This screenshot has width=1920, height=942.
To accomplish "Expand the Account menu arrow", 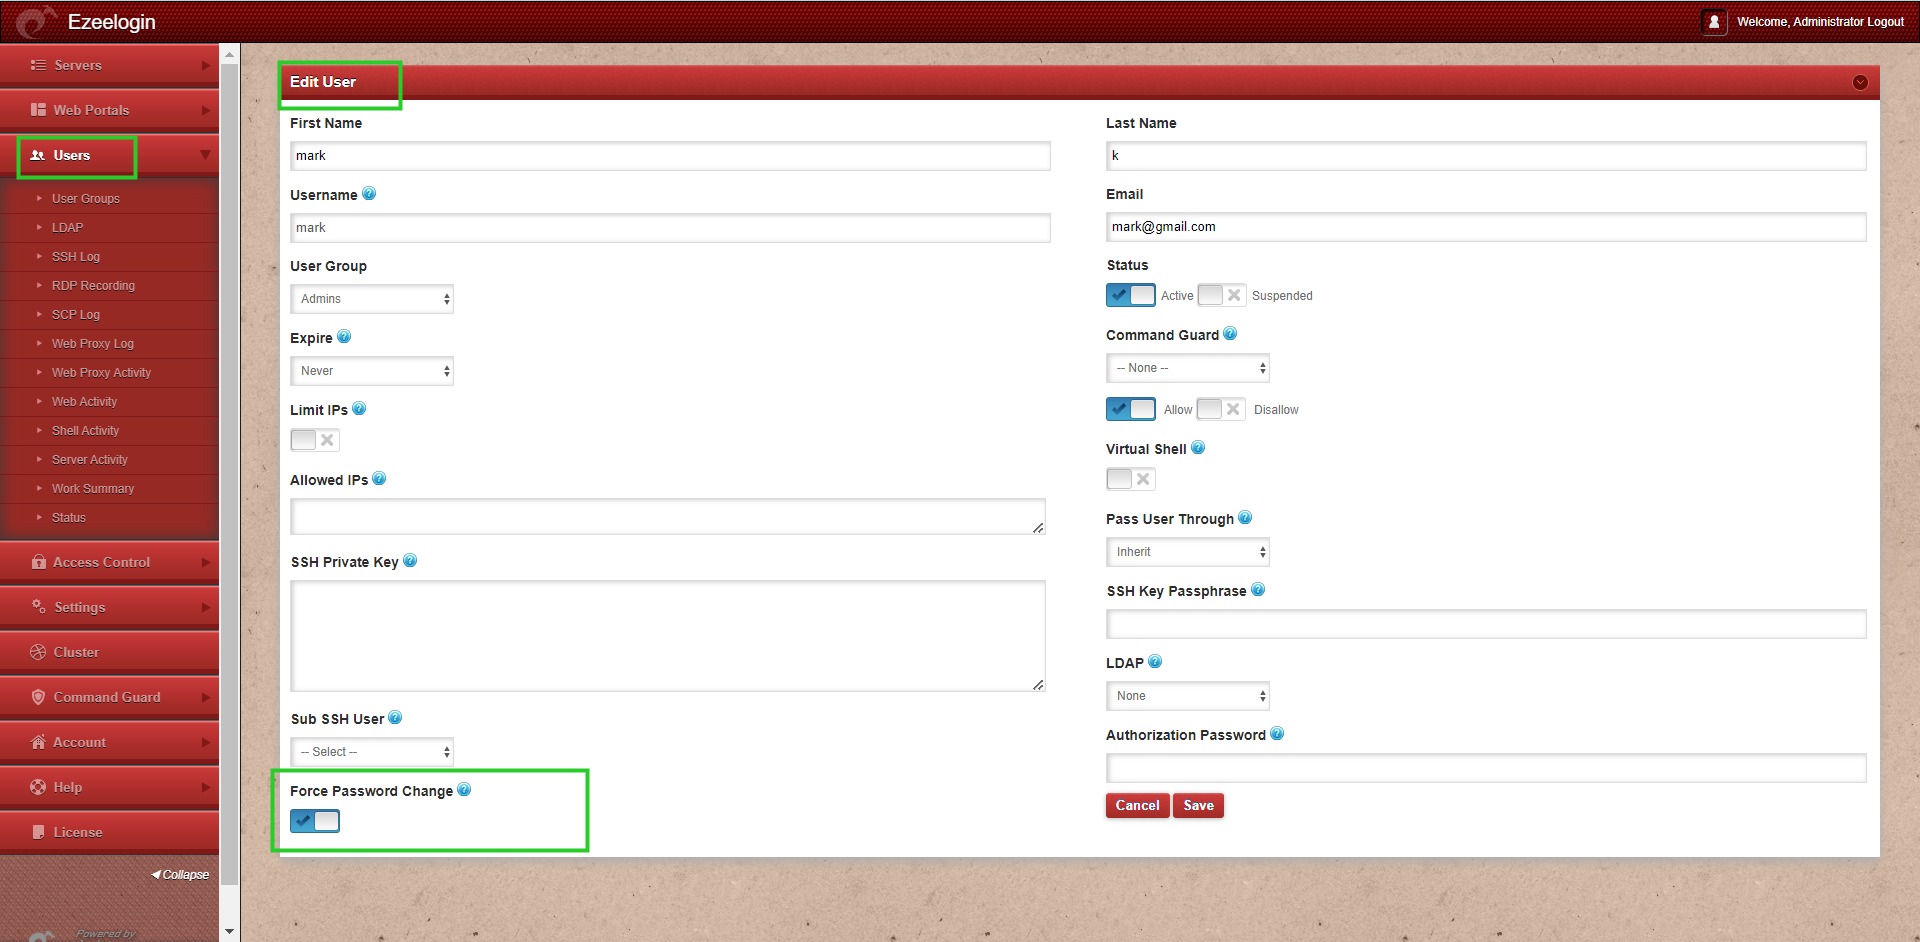I will coord(206,742).
